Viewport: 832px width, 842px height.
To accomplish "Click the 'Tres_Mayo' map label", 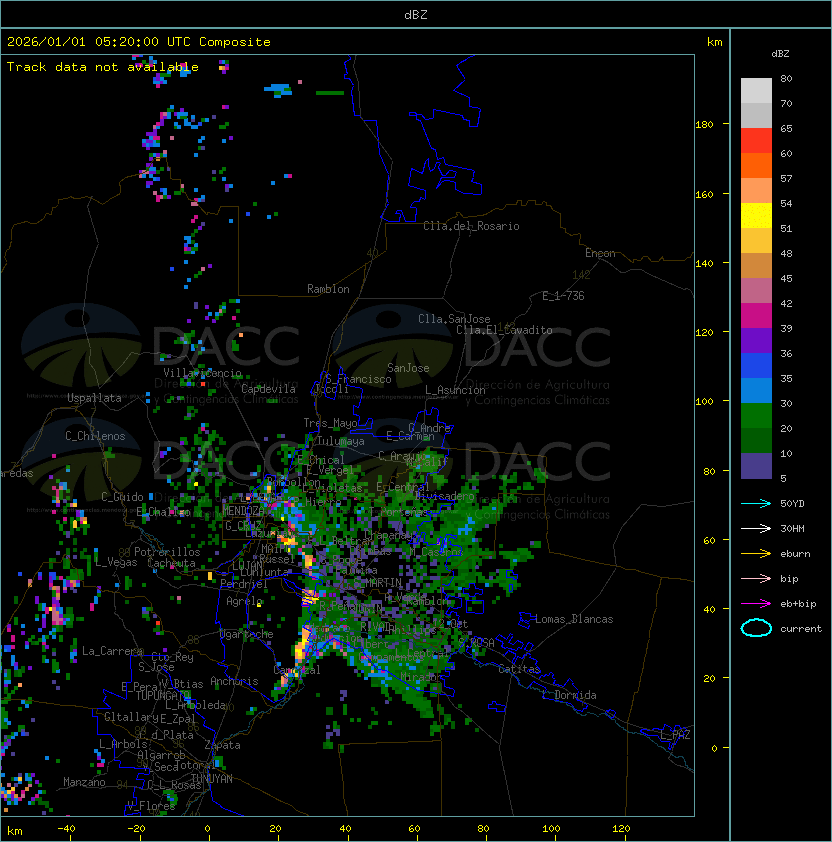I will pyautogui.click(x=330, y=423).
